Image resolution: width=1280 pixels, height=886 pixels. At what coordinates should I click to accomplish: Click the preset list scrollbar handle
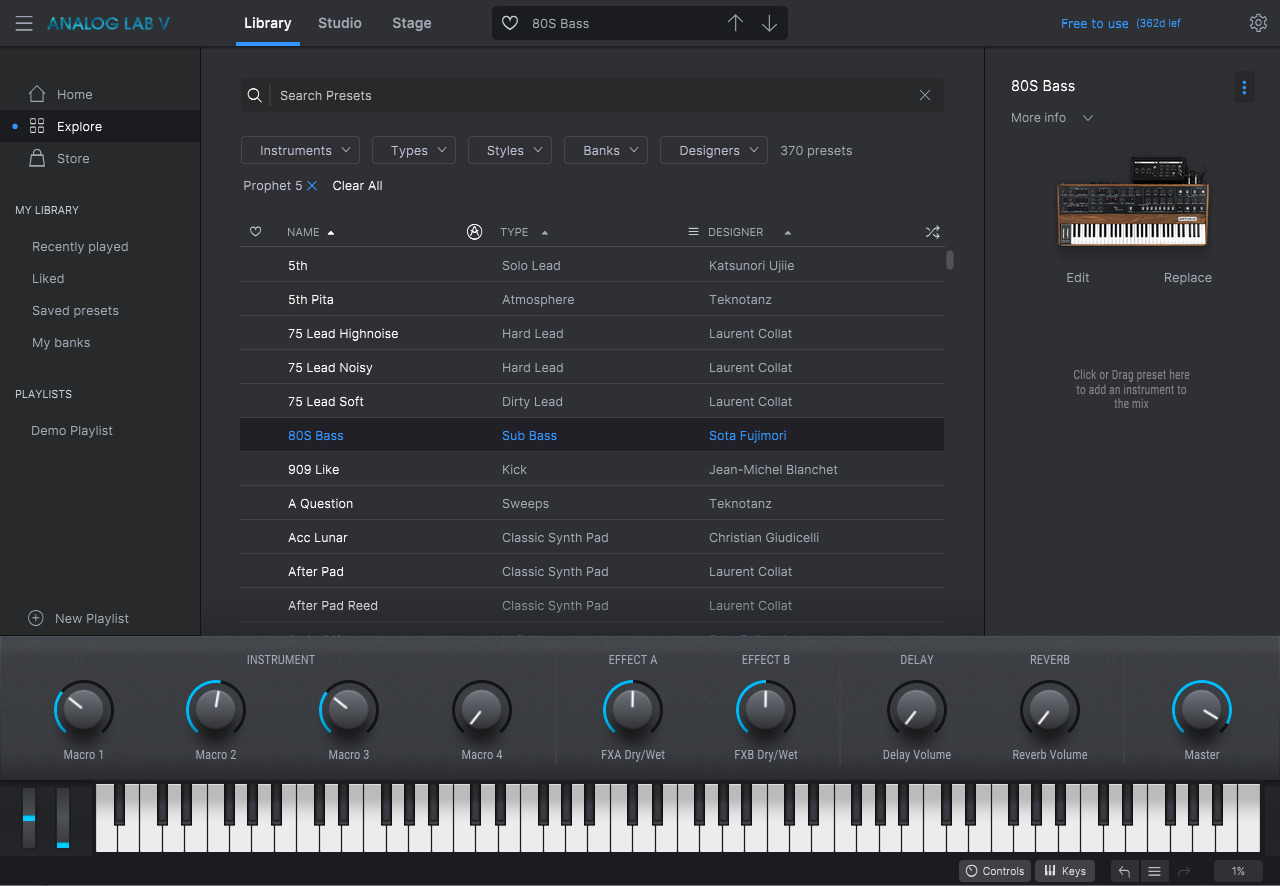[x=950, y=260]
